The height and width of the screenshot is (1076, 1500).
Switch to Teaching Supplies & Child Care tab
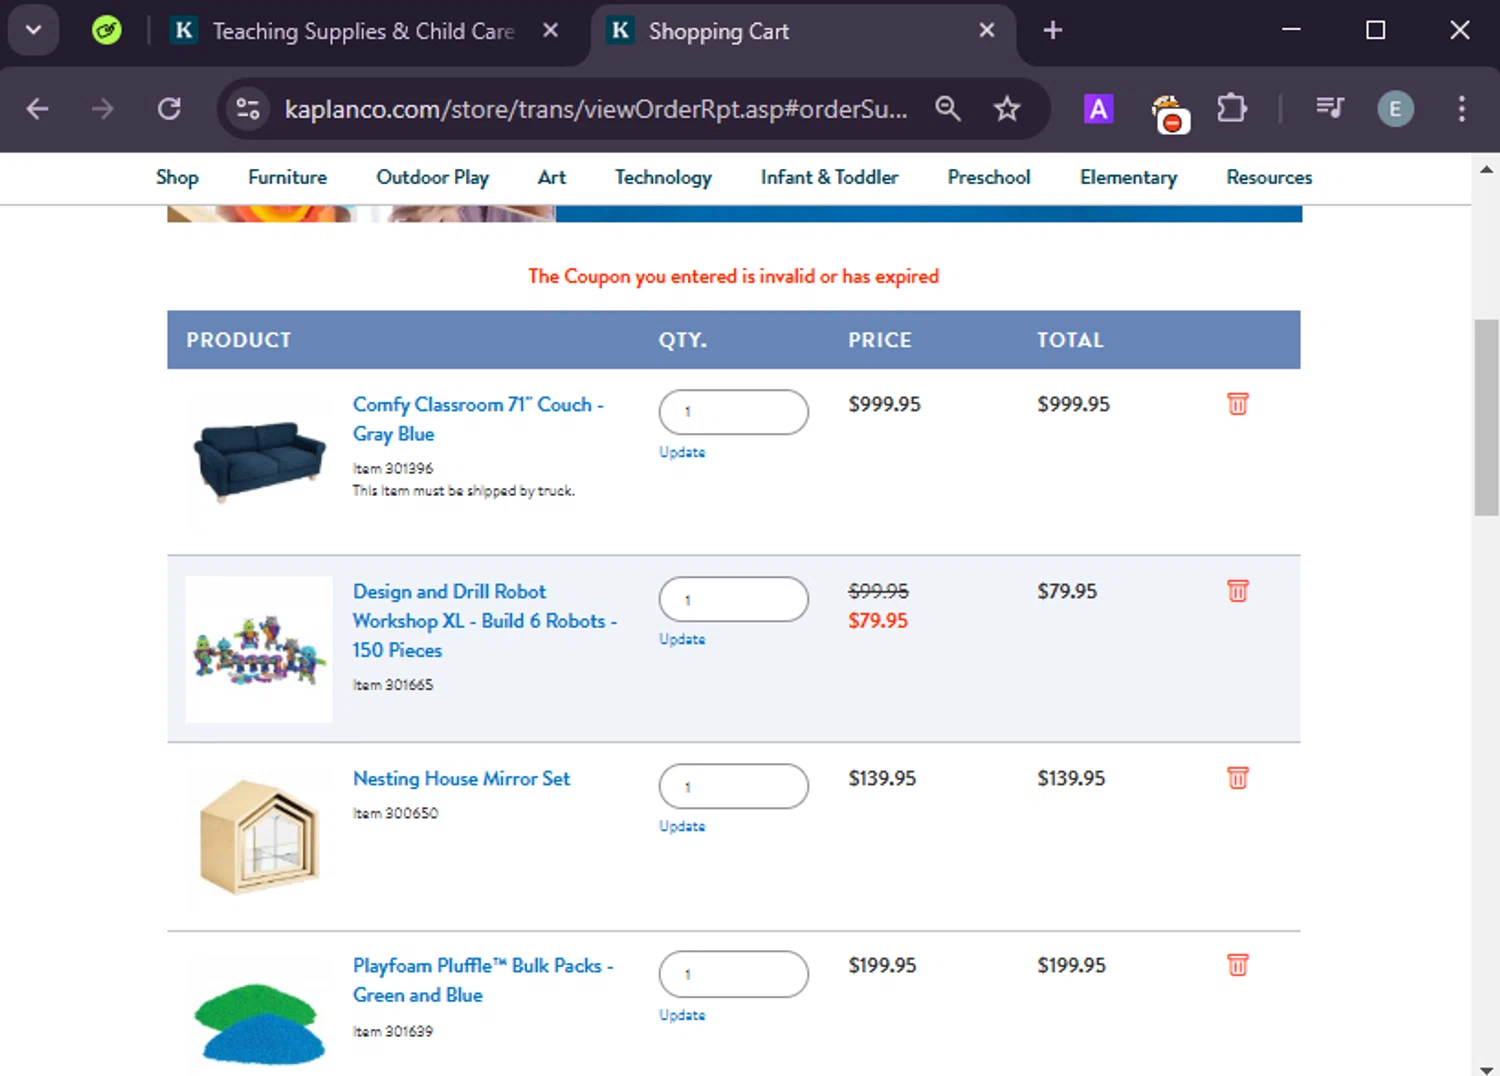coord(363,31)
